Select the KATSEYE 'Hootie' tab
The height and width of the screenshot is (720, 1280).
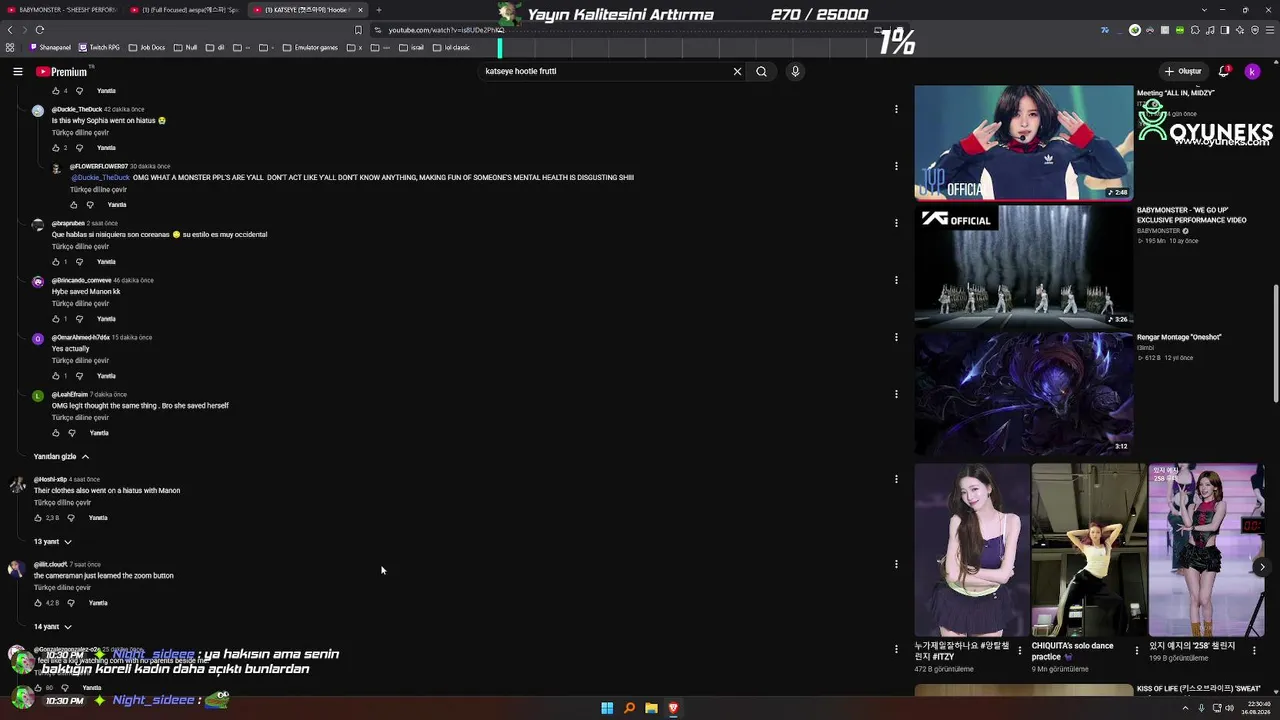307,10
